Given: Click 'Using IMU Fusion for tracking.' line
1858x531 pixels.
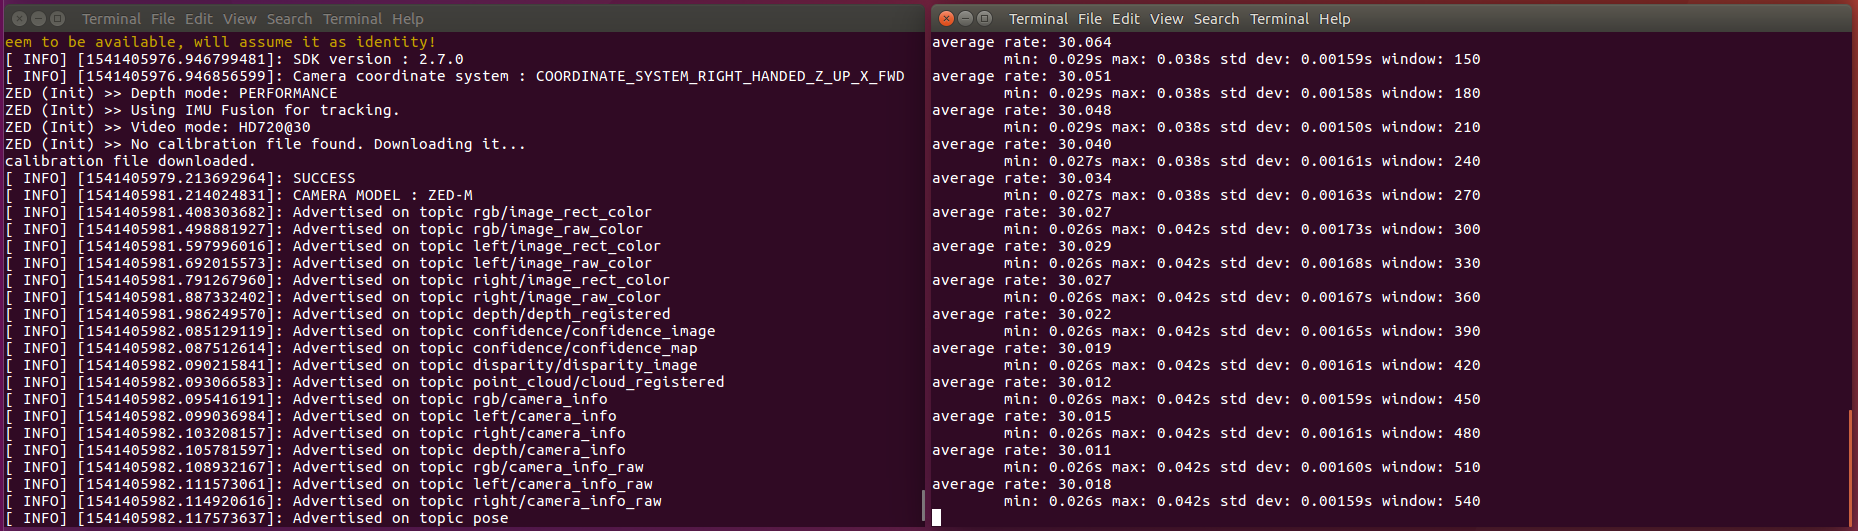Looking at the screenshot, I should 202,110.
